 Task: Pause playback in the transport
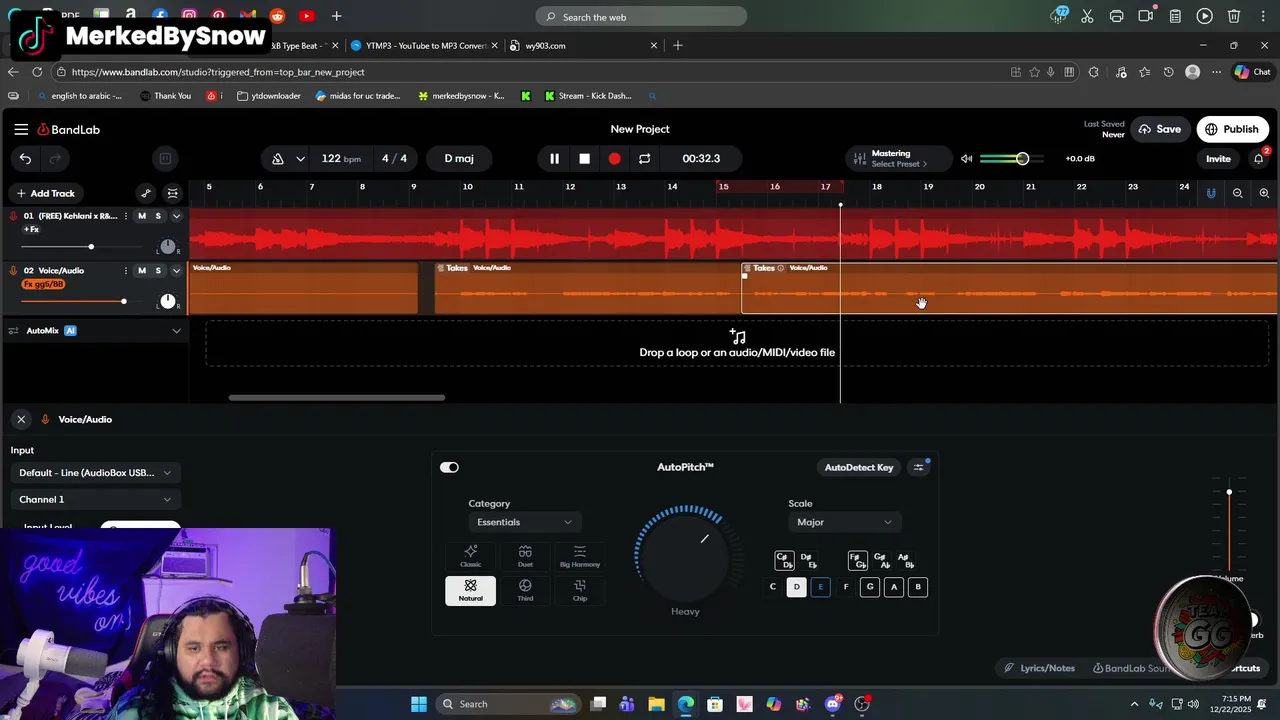pos(554,158)
